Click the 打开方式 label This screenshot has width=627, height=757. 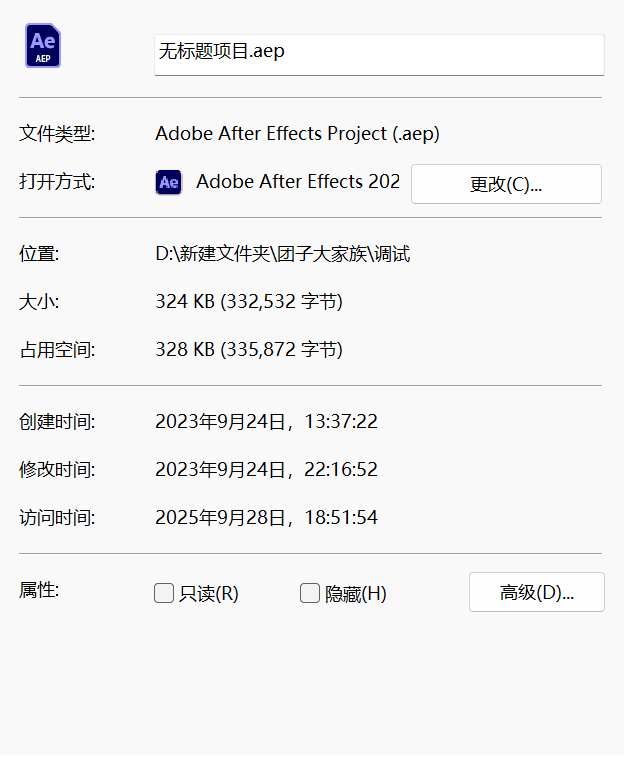click(57, 183)
